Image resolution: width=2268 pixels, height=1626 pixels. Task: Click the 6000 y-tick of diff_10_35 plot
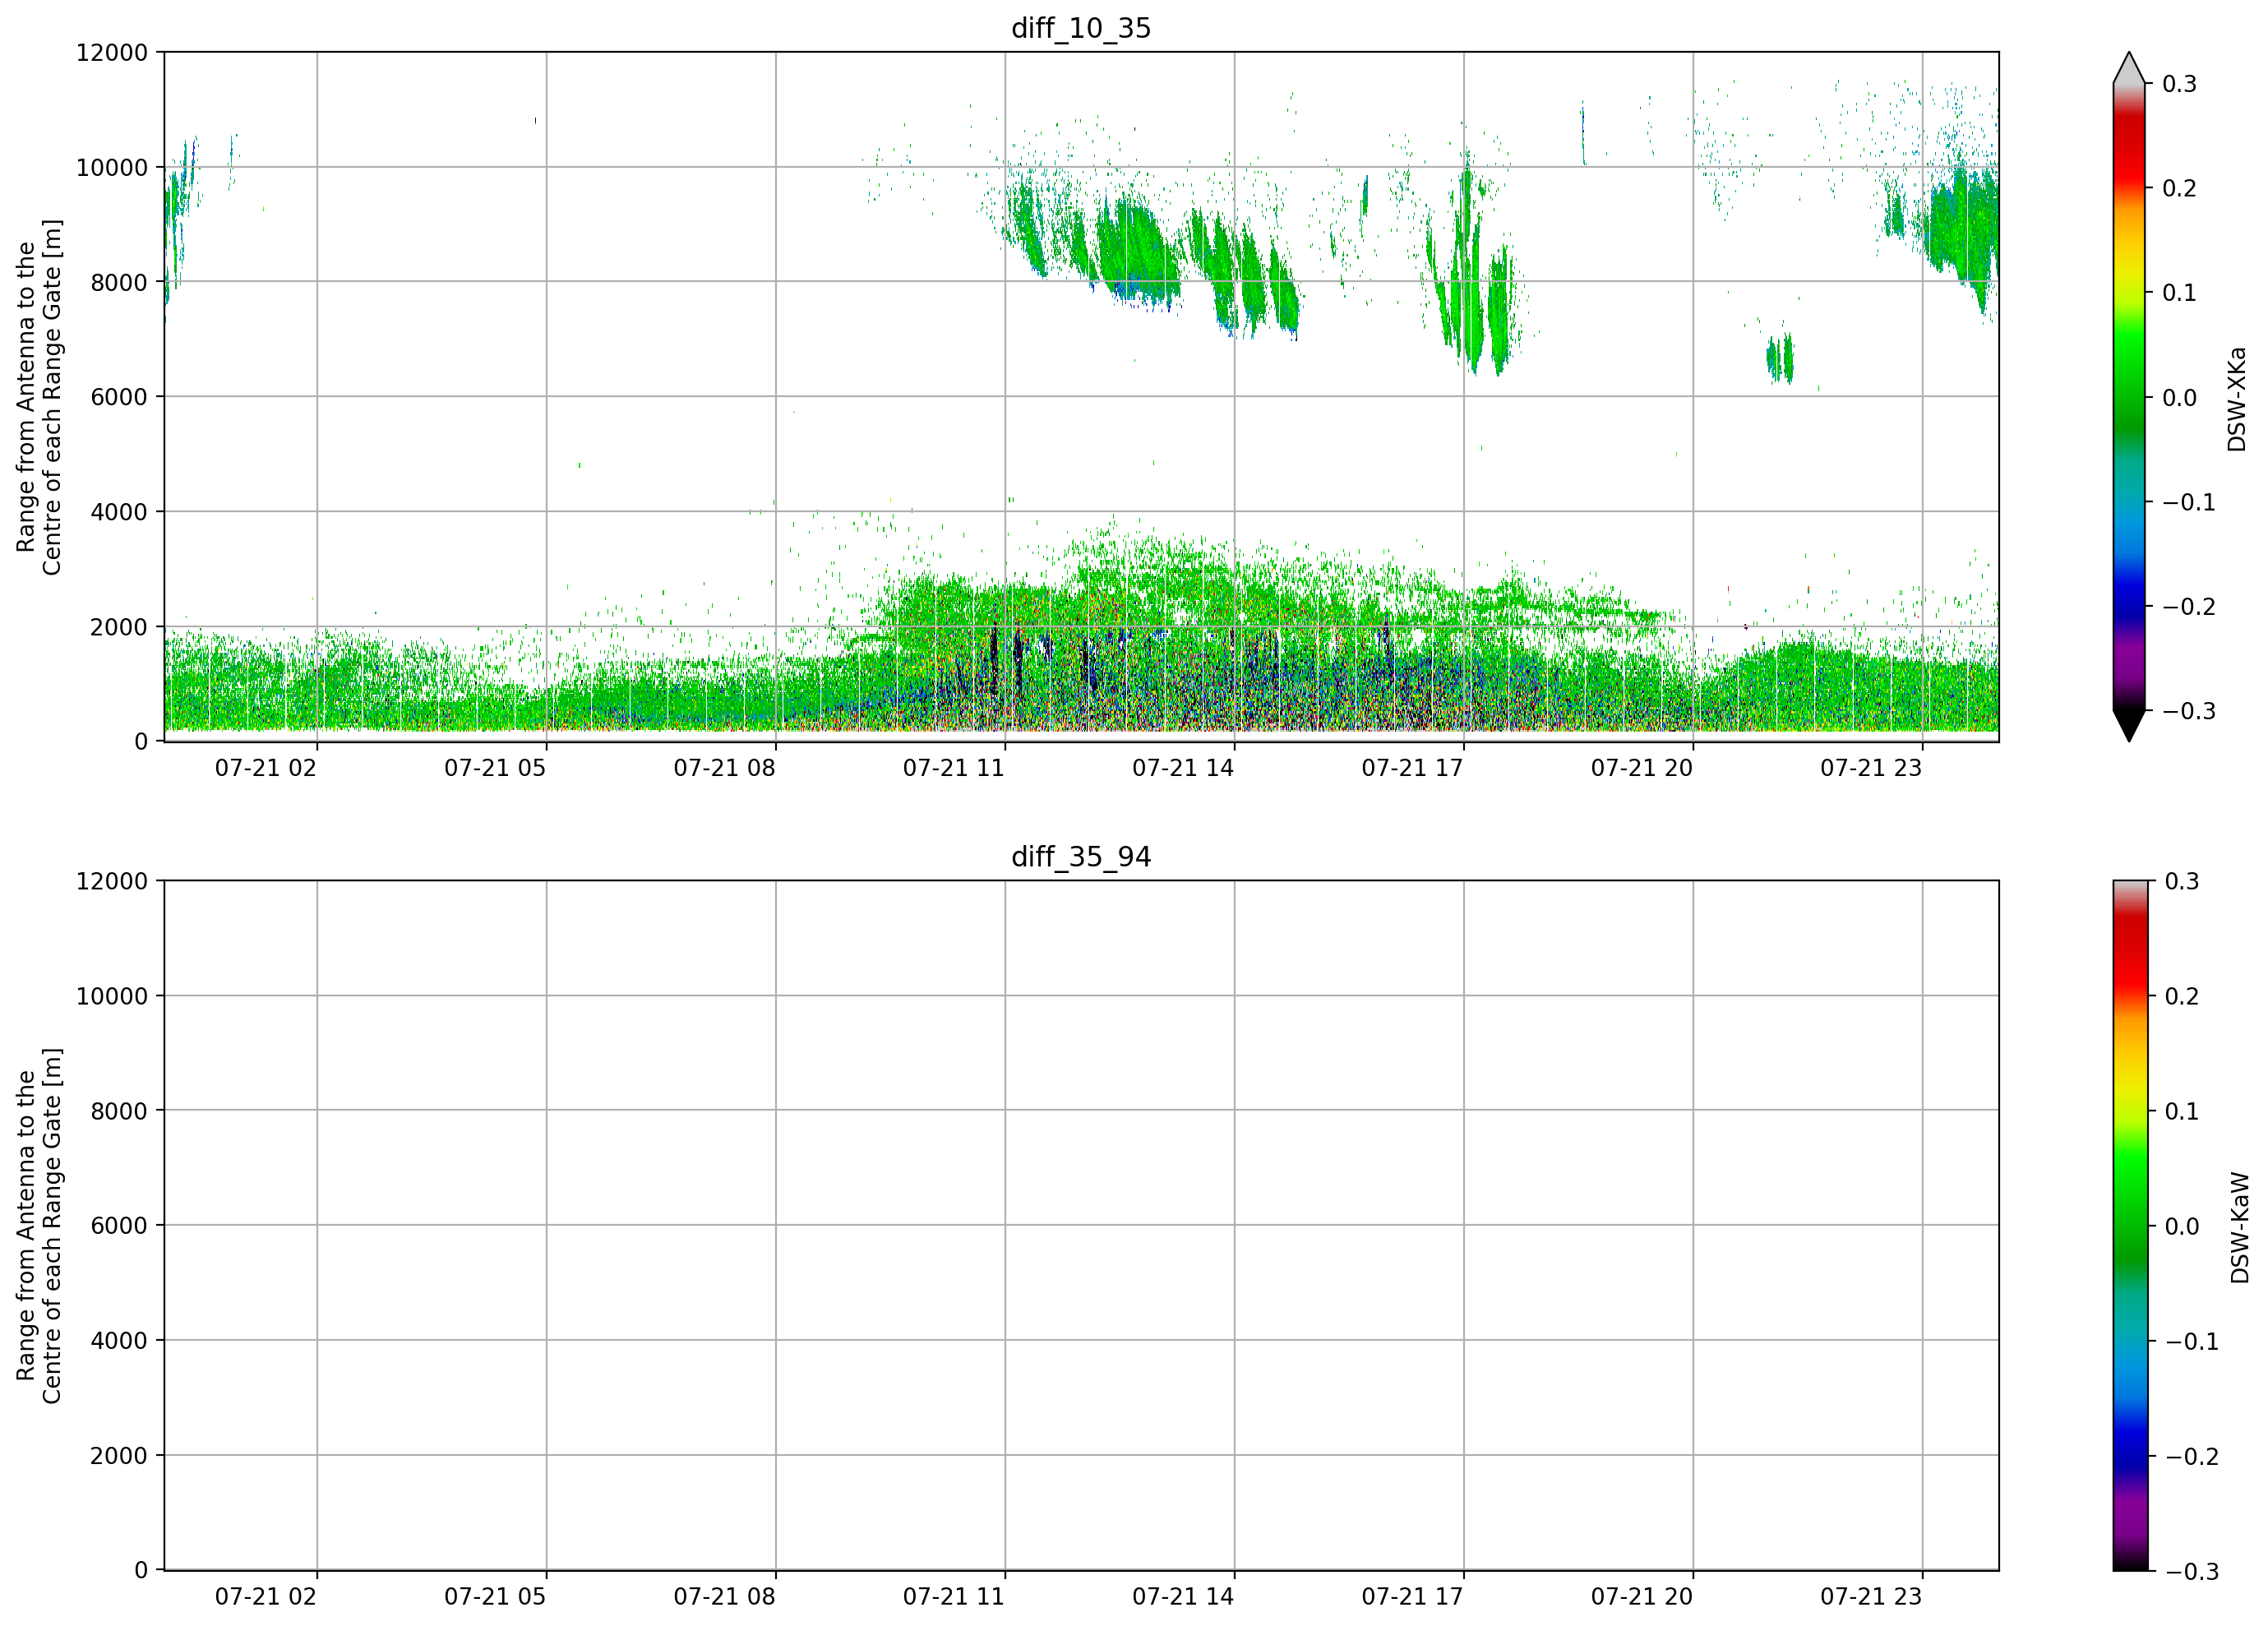[x=119, y=397]
